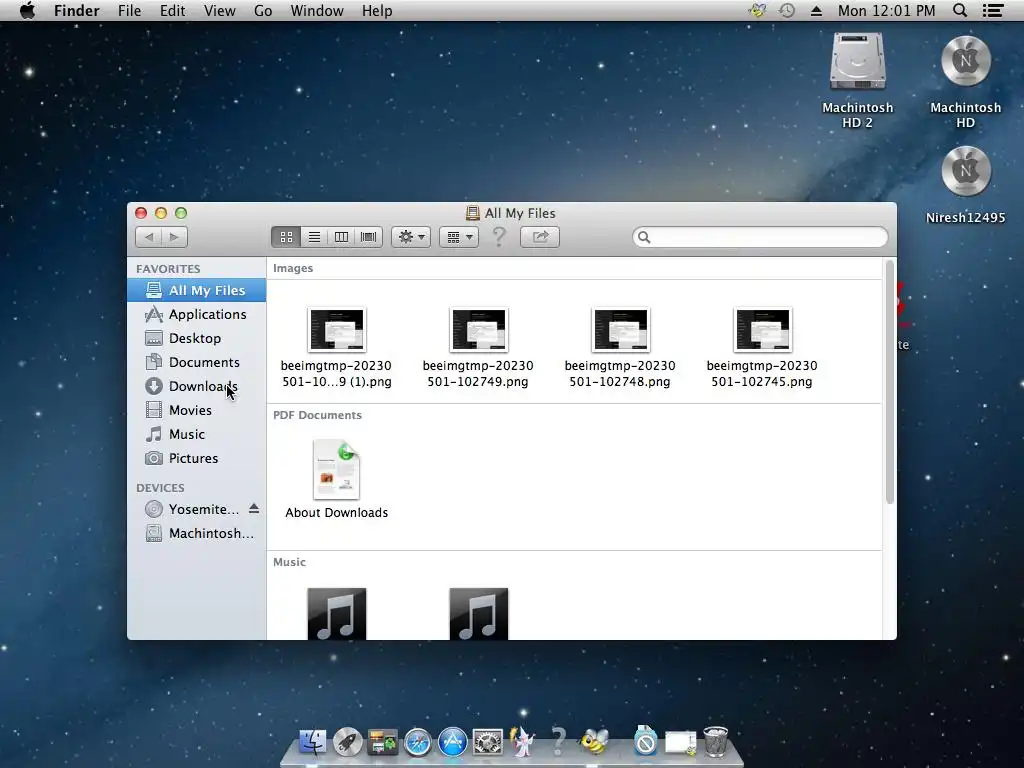Go back with the Back arrow

(x=149, y=237)
